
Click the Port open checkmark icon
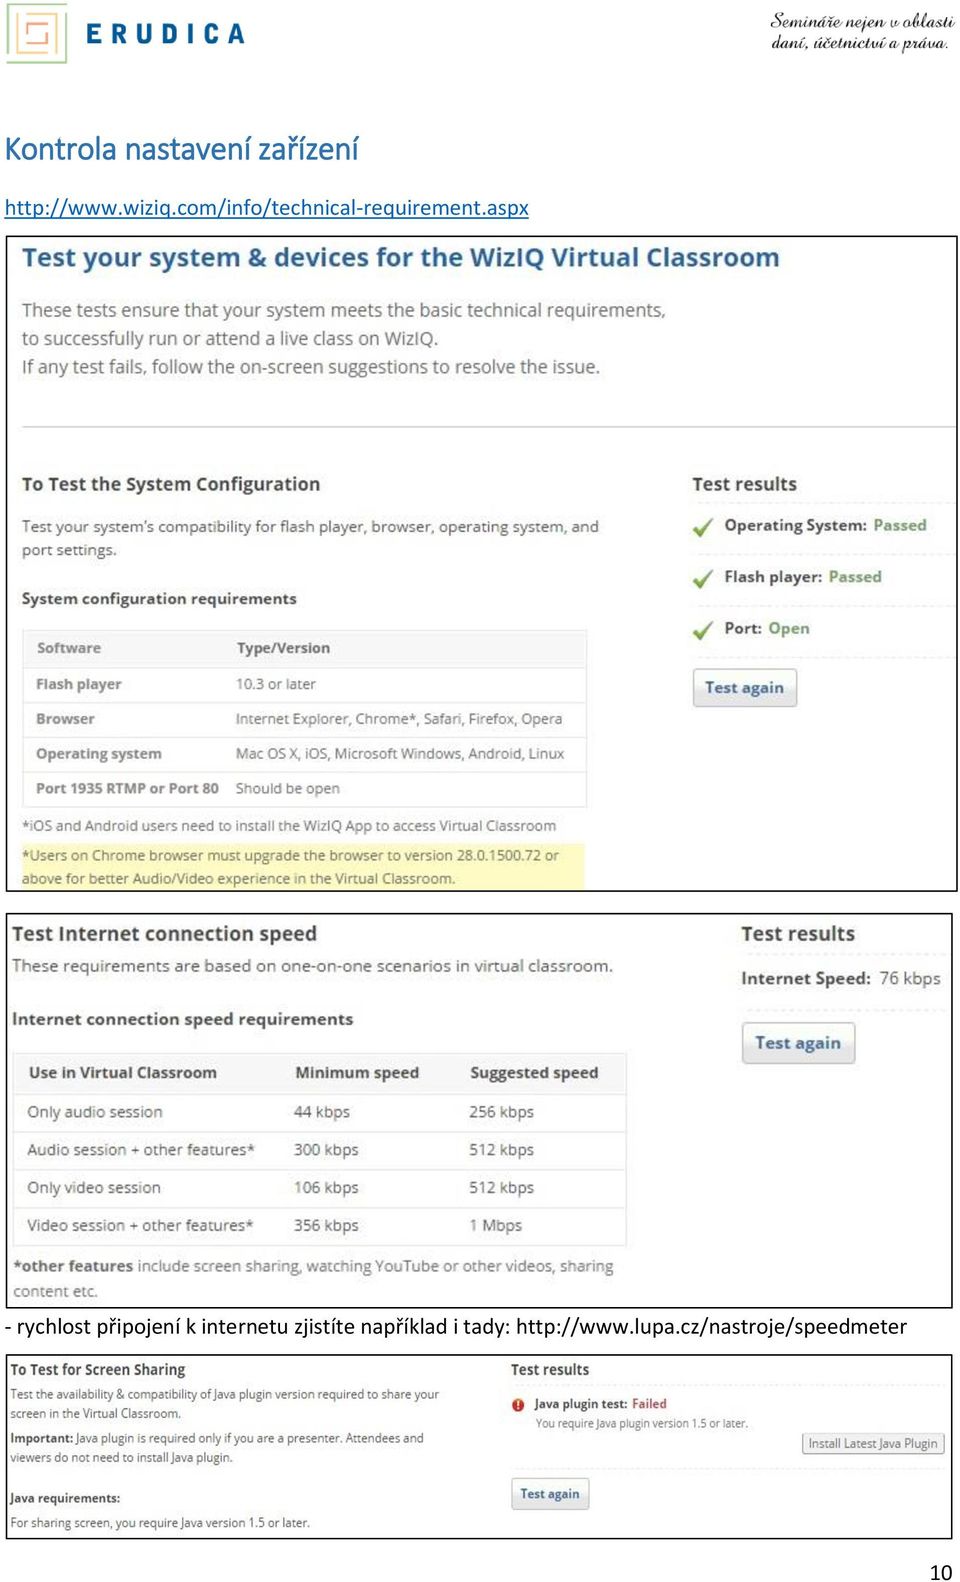pos(703,630)
